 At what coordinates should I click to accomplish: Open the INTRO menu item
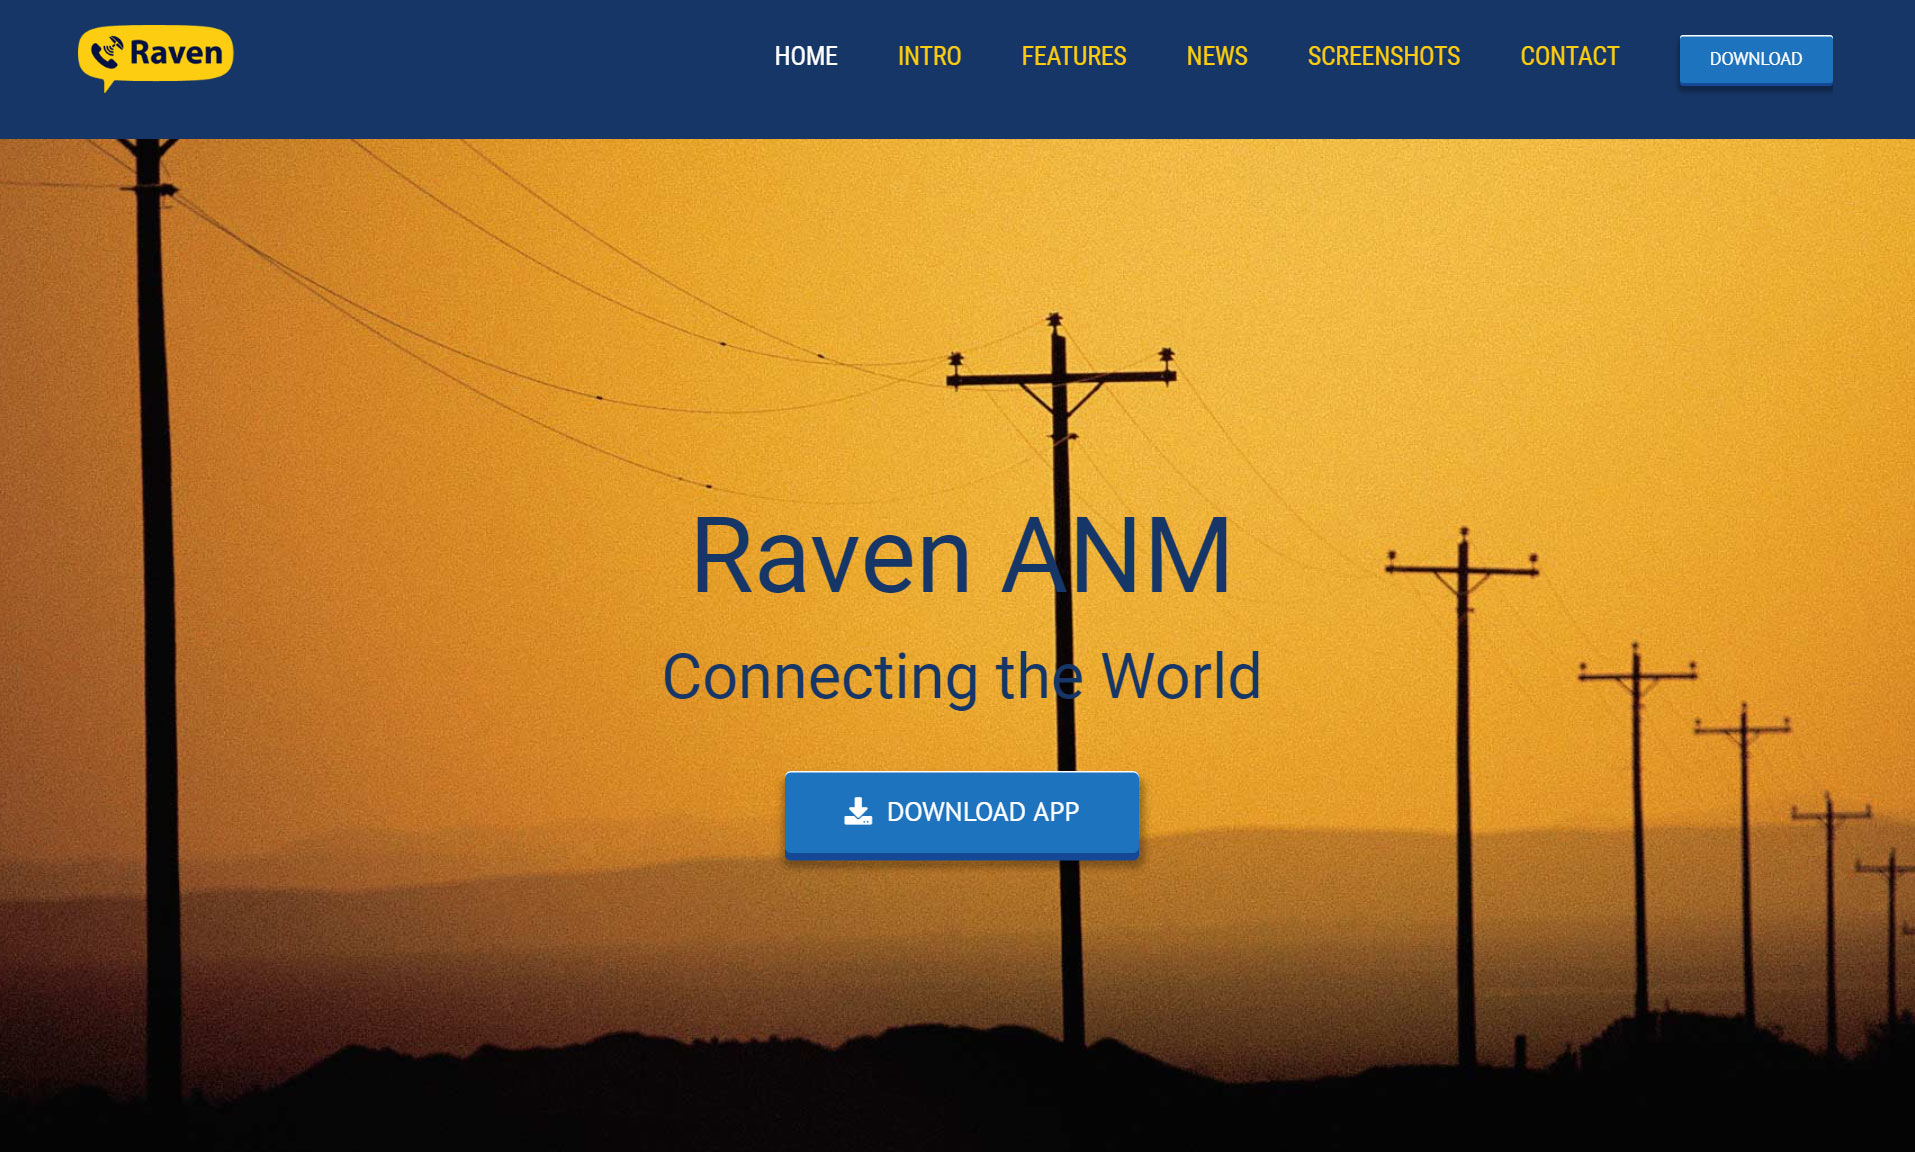click(928, 57)
